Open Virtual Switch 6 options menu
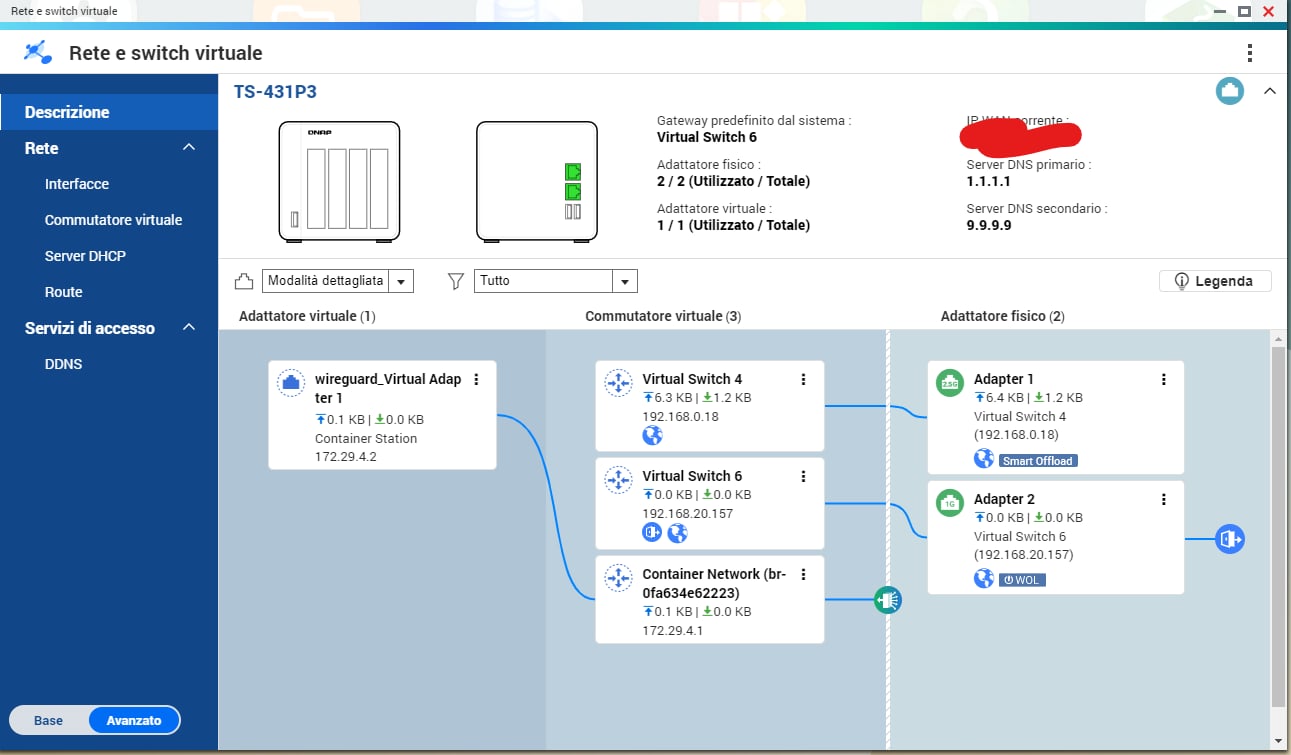The height and width of the screenshot is (755, 1291). click(x=803, y=476)
